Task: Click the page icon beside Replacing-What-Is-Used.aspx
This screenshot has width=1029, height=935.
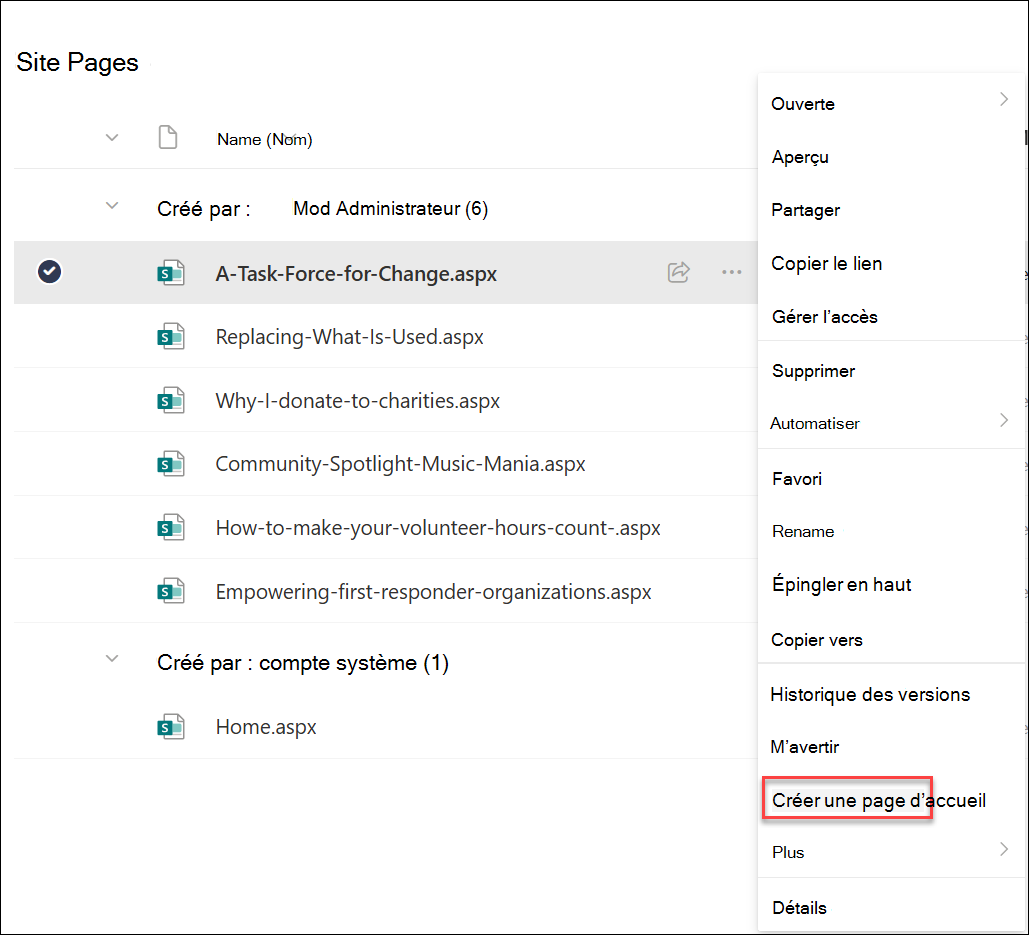Action: click(171, 337)
